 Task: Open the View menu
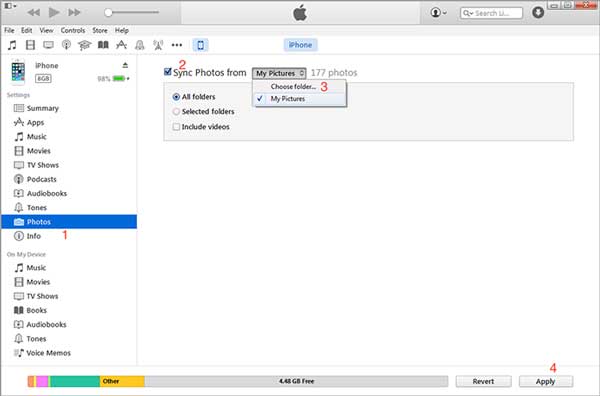[46, 30]
